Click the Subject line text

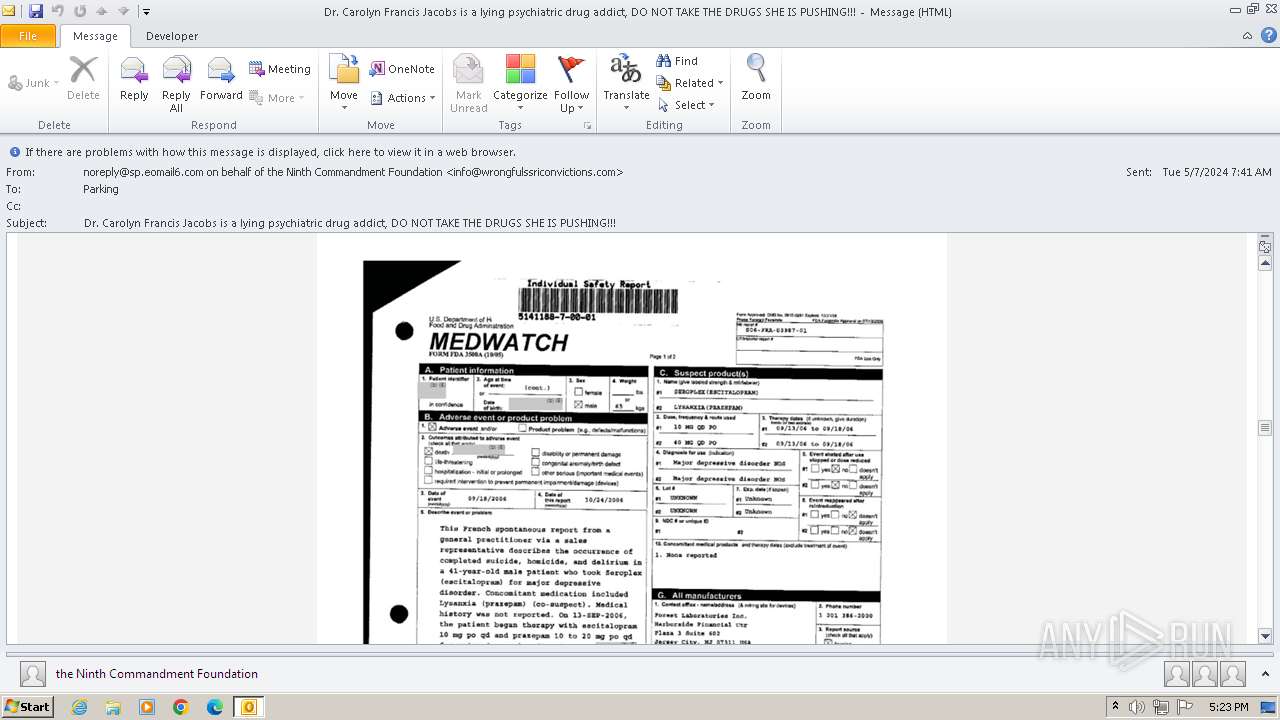[x=350, y=223]
